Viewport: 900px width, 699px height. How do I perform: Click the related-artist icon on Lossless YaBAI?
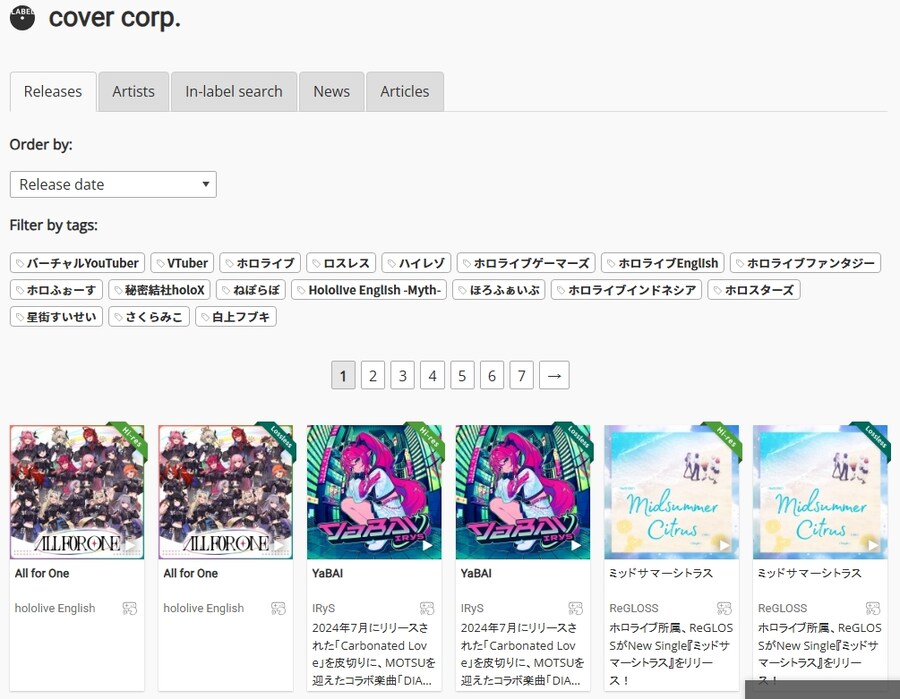tap(576, 608)
